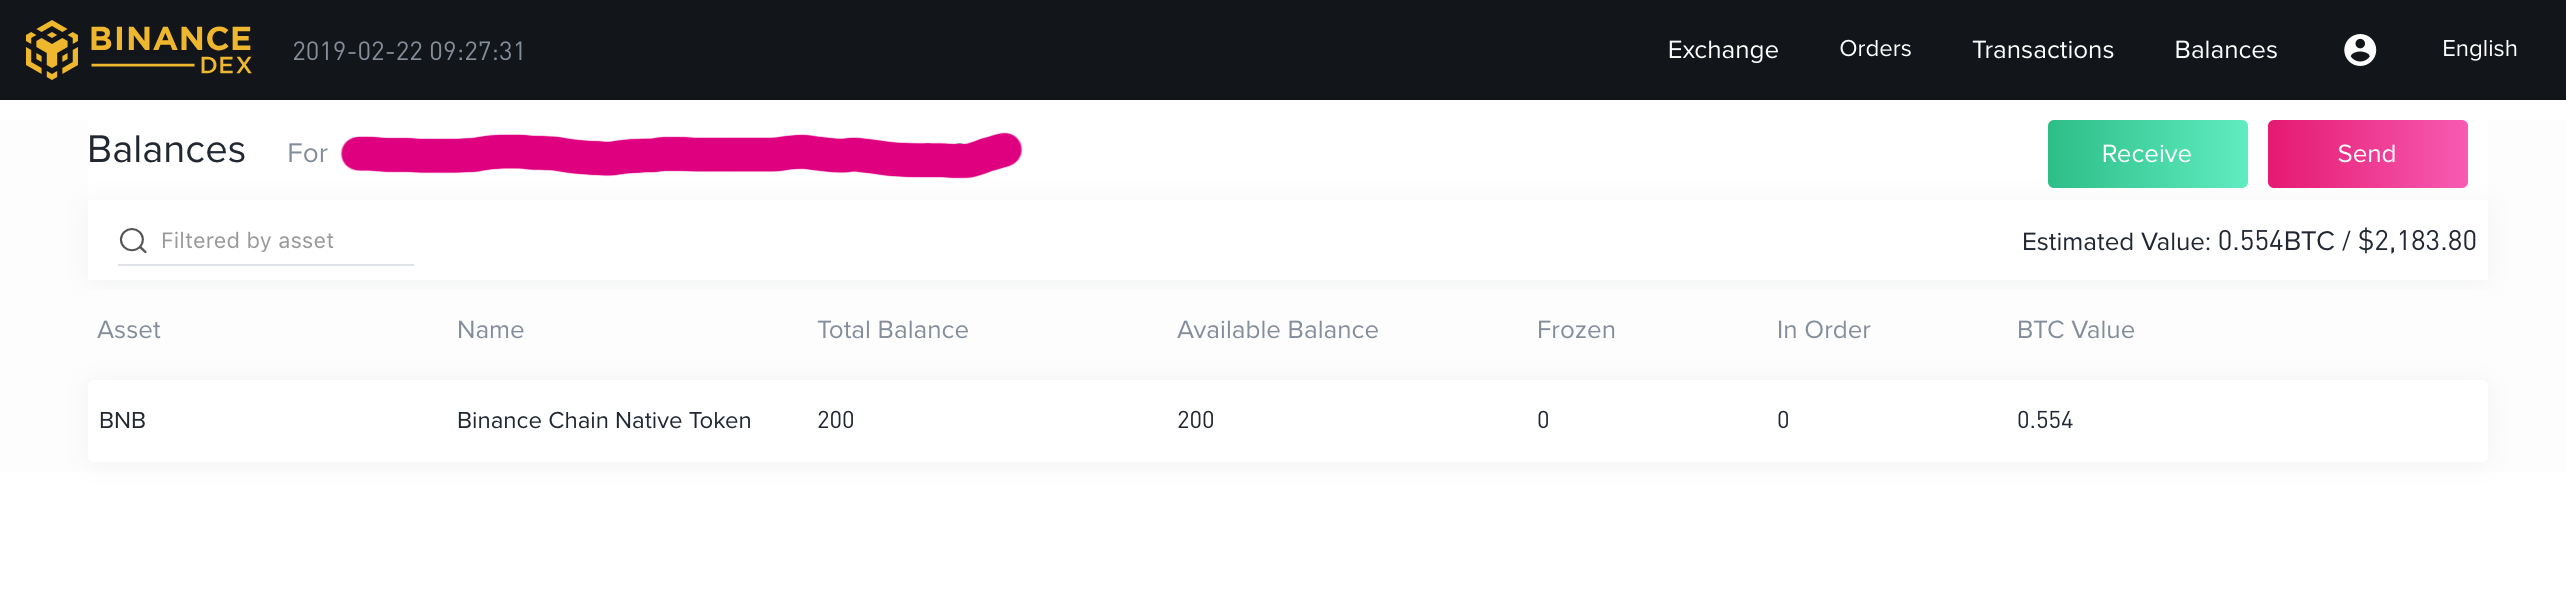Open the user account profile icon
2566x604 pixels.
[2359, 50]
